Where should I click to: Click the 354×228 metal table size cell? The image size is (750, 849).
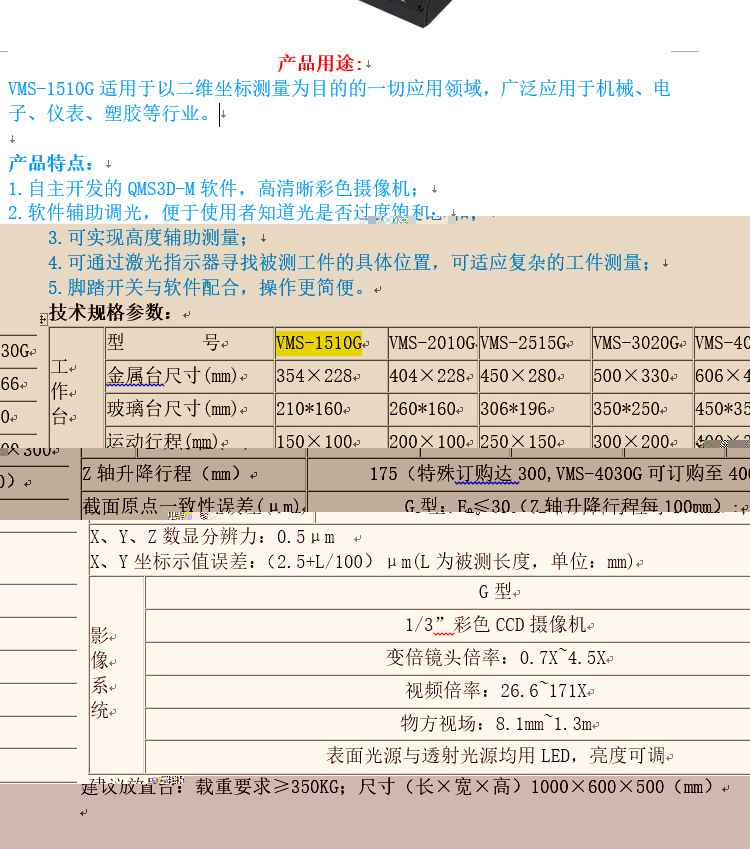[x=317, y=377]
